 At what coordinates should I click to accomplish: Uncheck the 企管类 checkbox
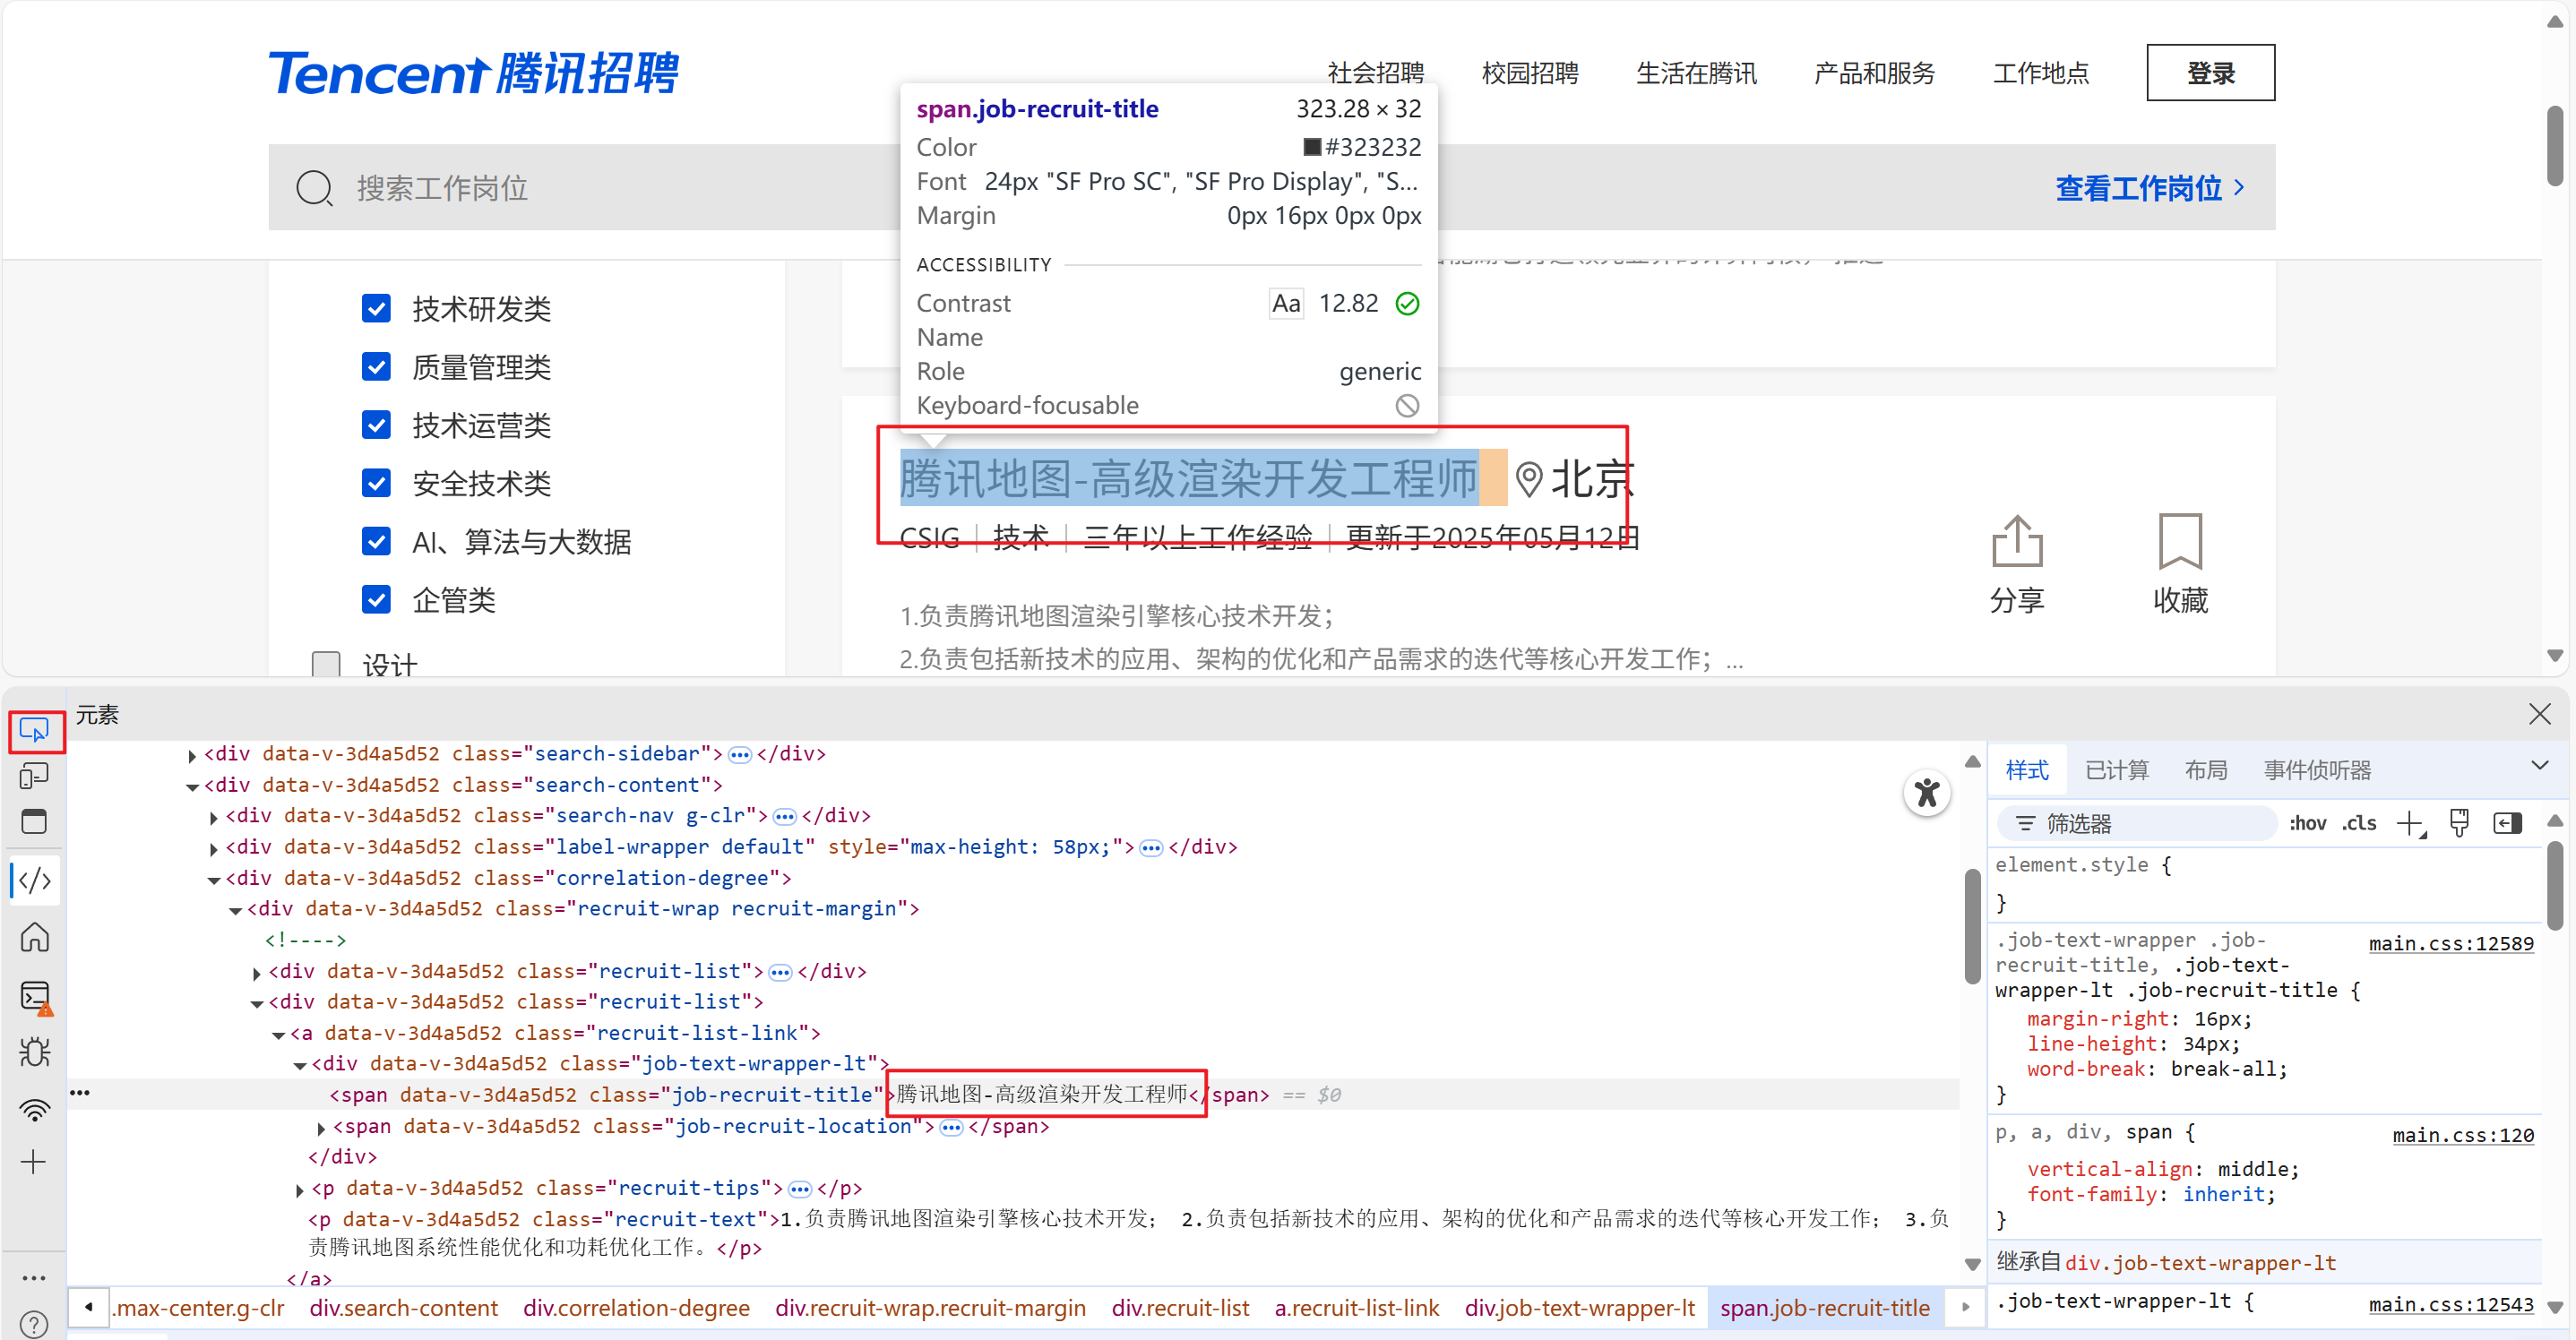click(x=376, y=600)
